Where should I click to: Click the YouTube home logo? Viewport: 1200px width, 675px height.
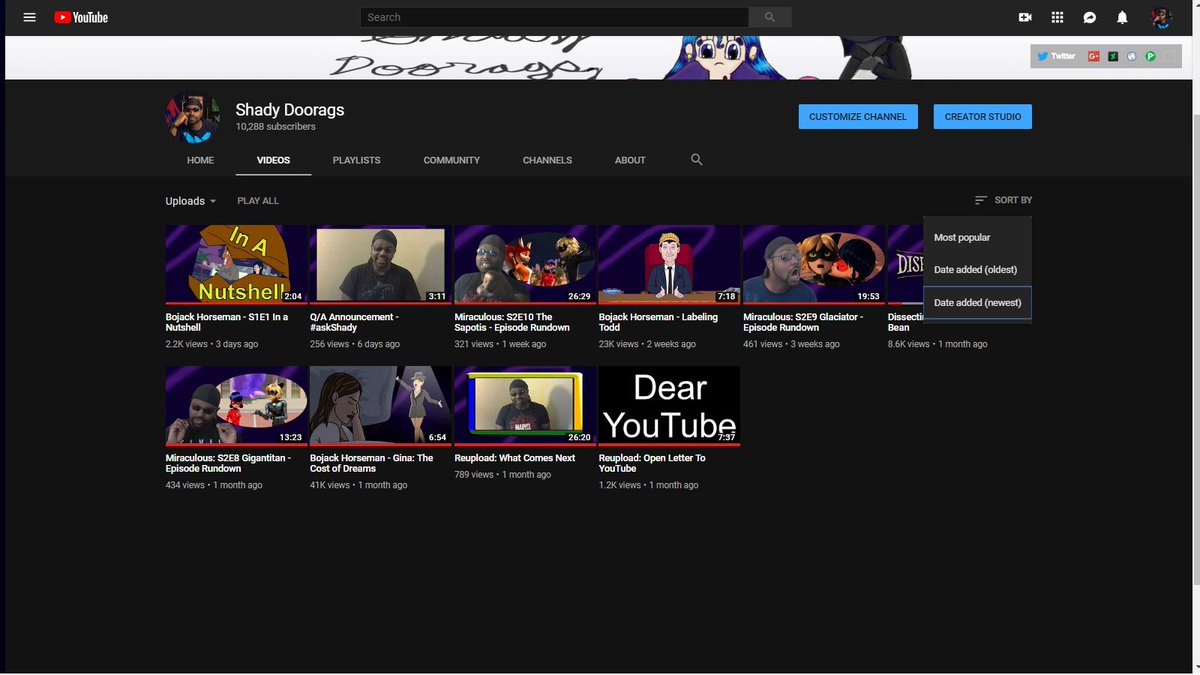point(81,17)
